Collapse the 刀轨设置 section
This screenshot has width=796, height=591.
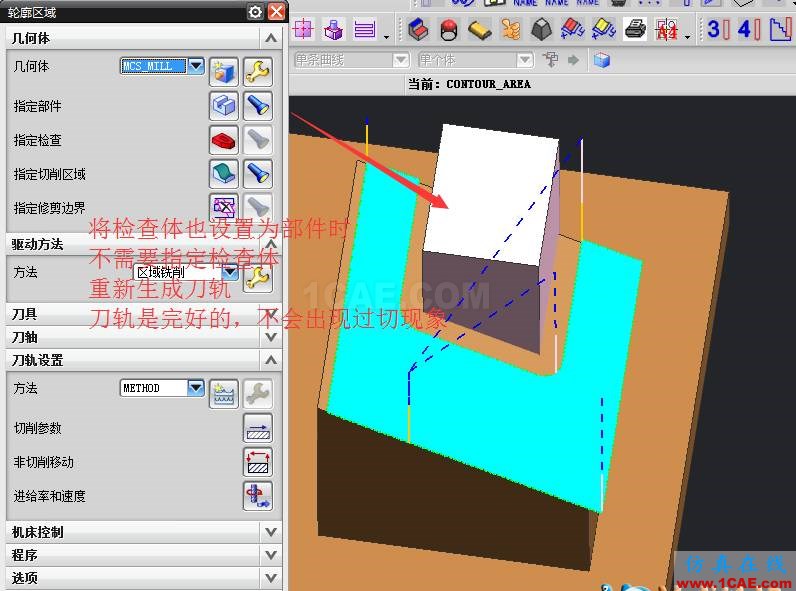point(271,360)
